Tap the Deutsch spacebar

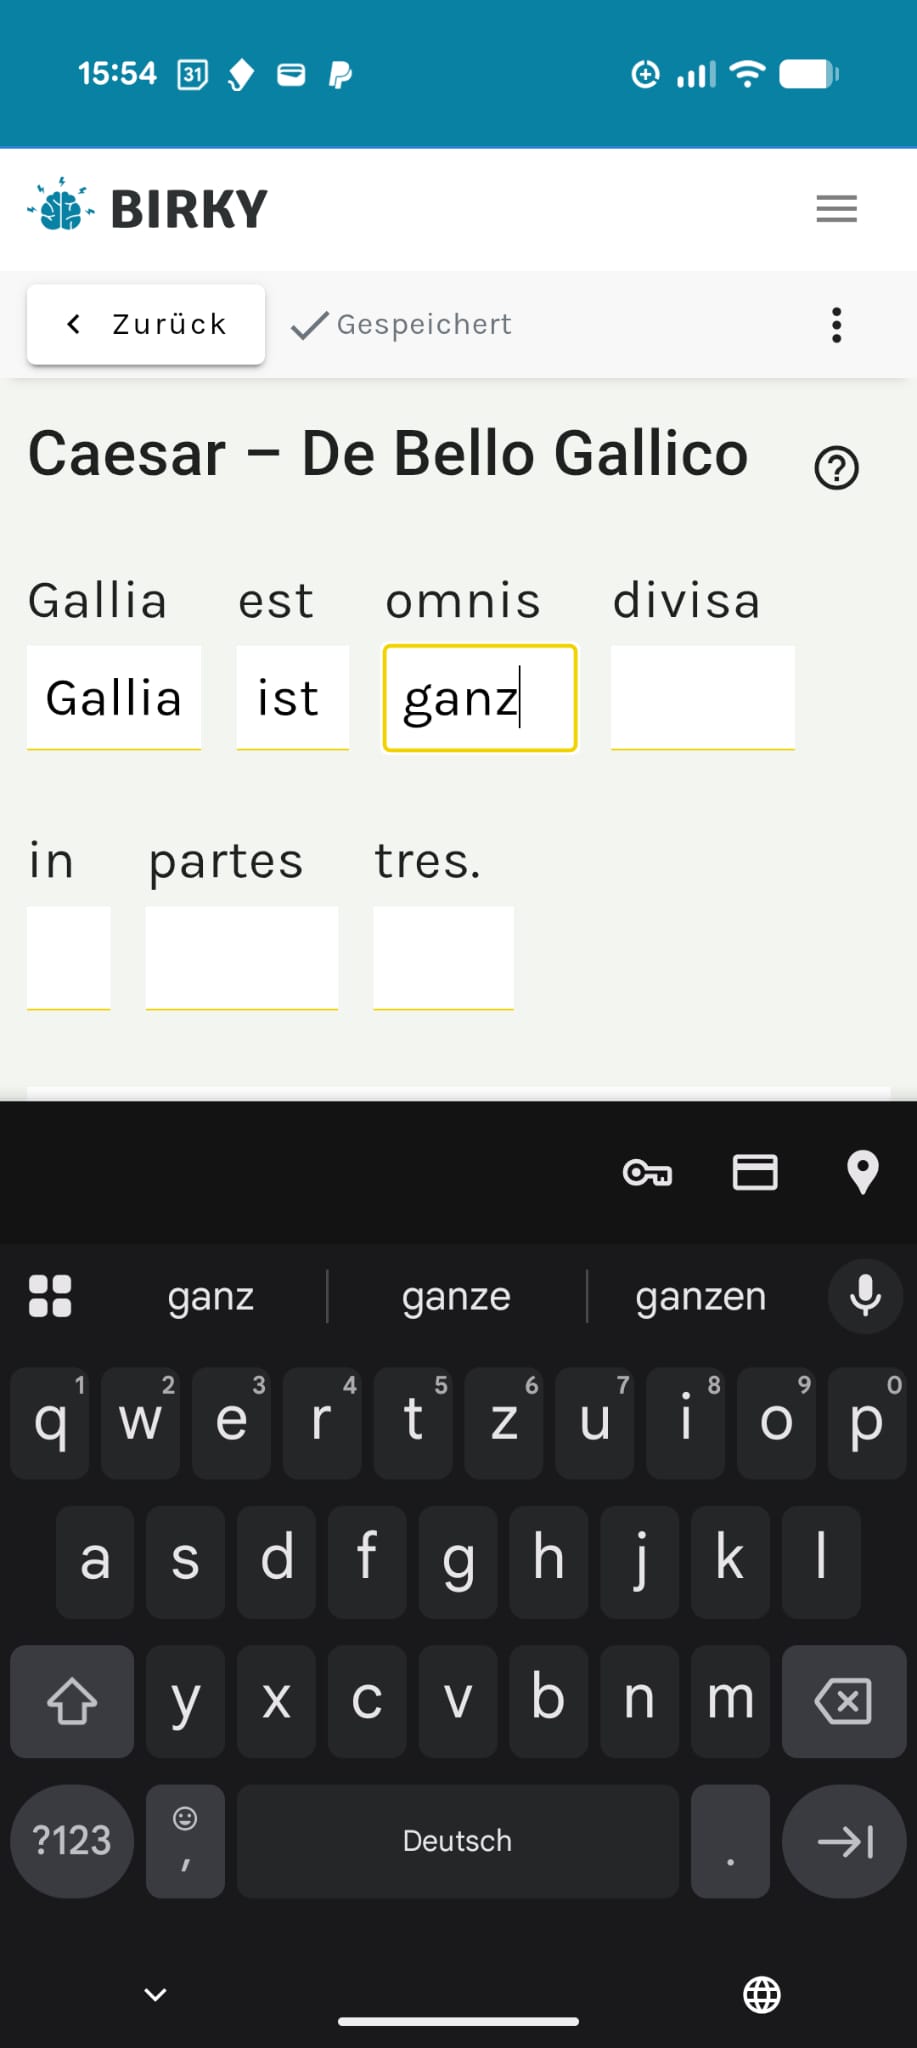(457, 1841)
